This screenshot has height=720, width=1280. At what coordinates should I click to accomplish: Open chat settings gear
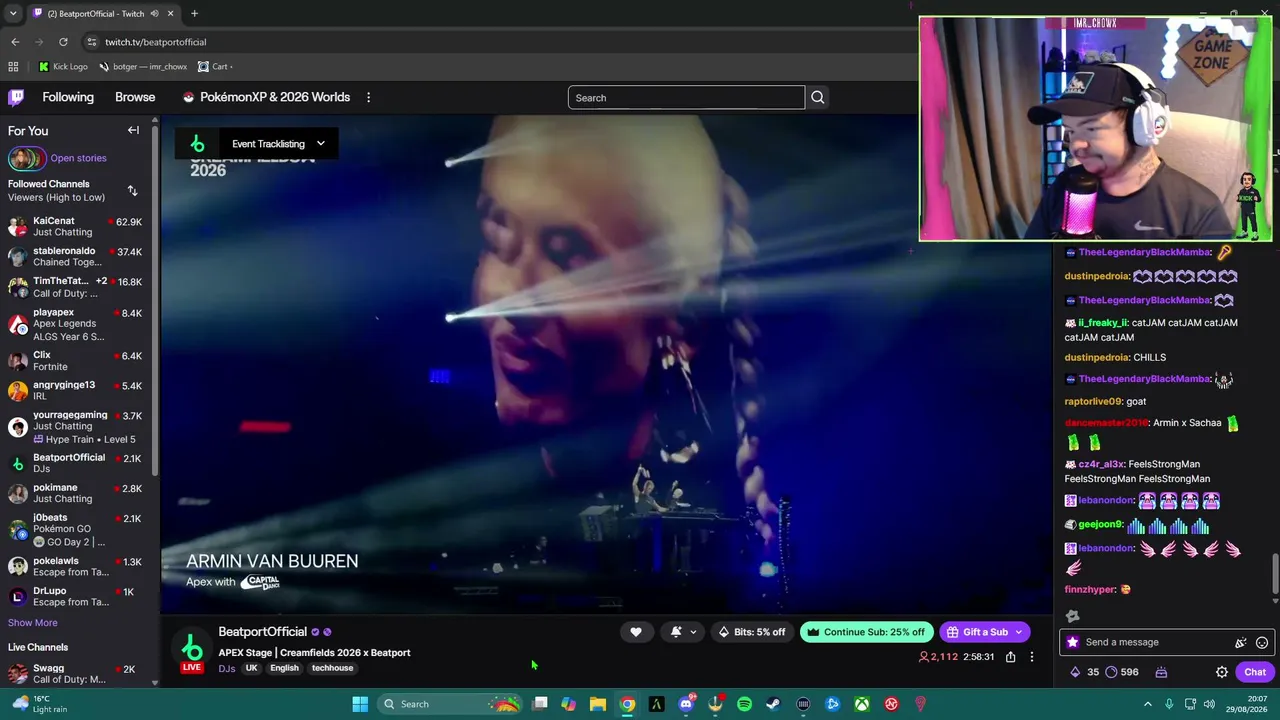tap(1222, 672)
